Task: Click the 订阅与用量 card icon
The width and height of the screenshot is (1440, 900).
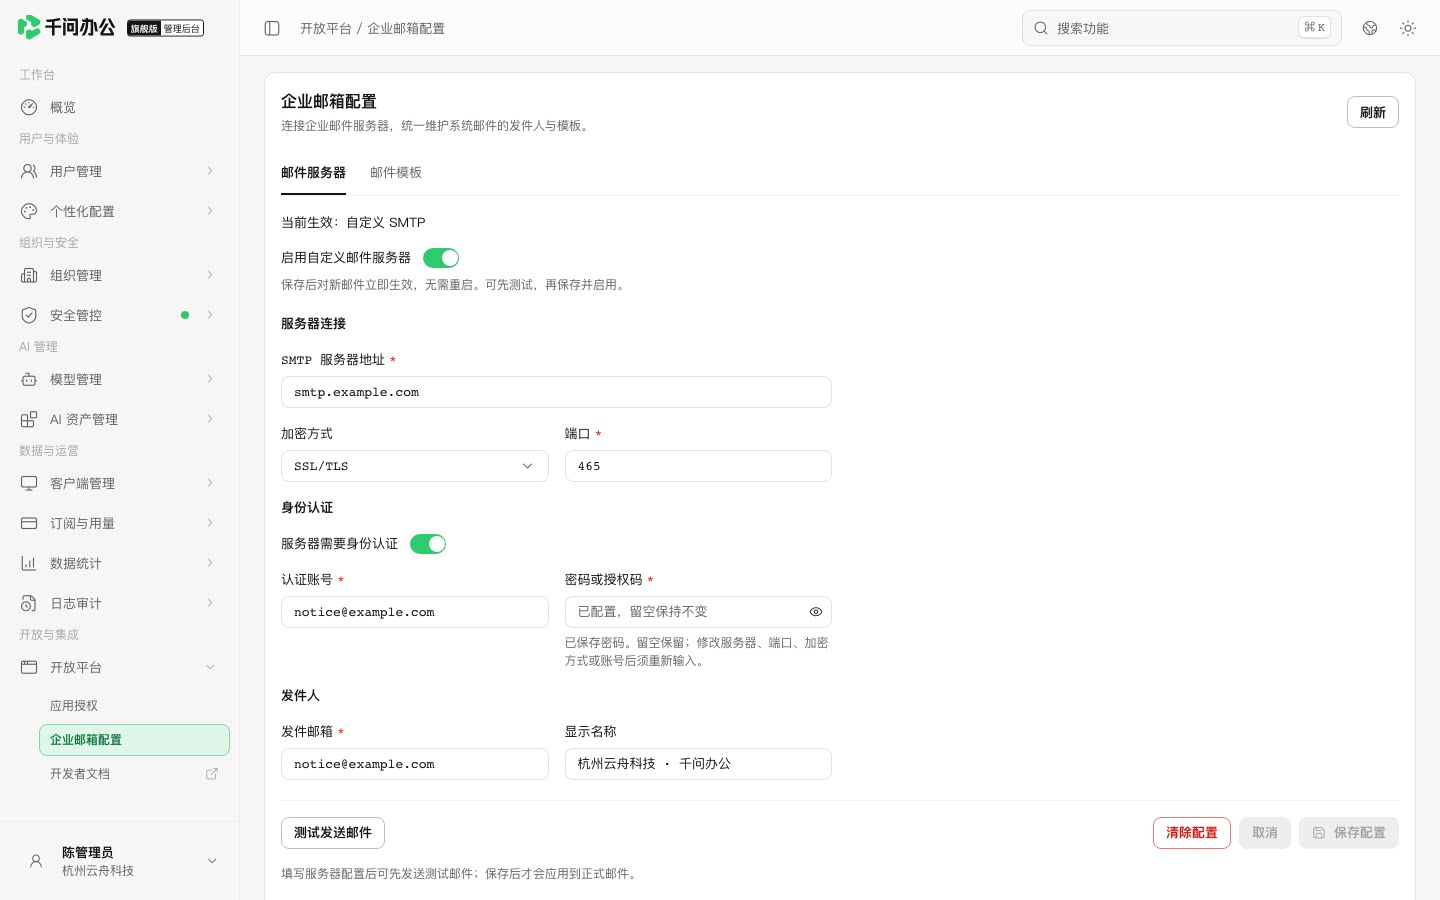Action: click(x=29, y=523)
